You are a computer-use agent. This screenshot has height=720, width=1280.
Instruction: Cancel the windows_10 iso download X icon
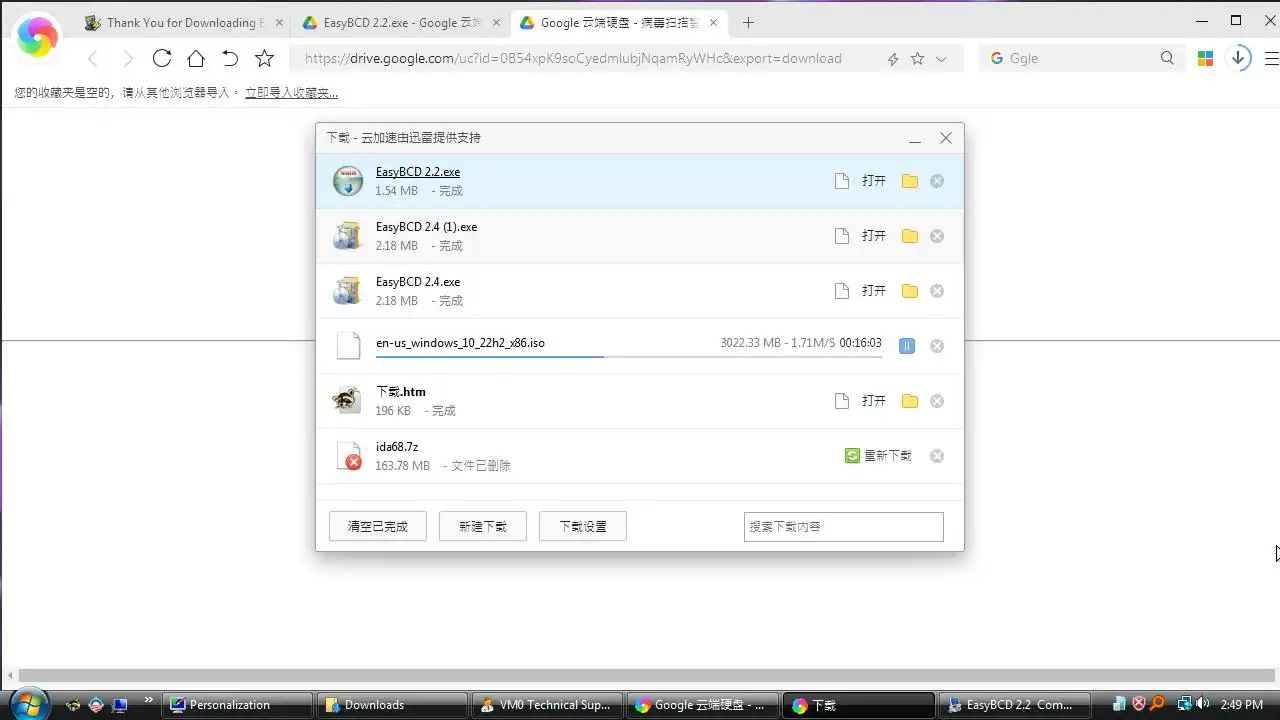coord(937,346)
